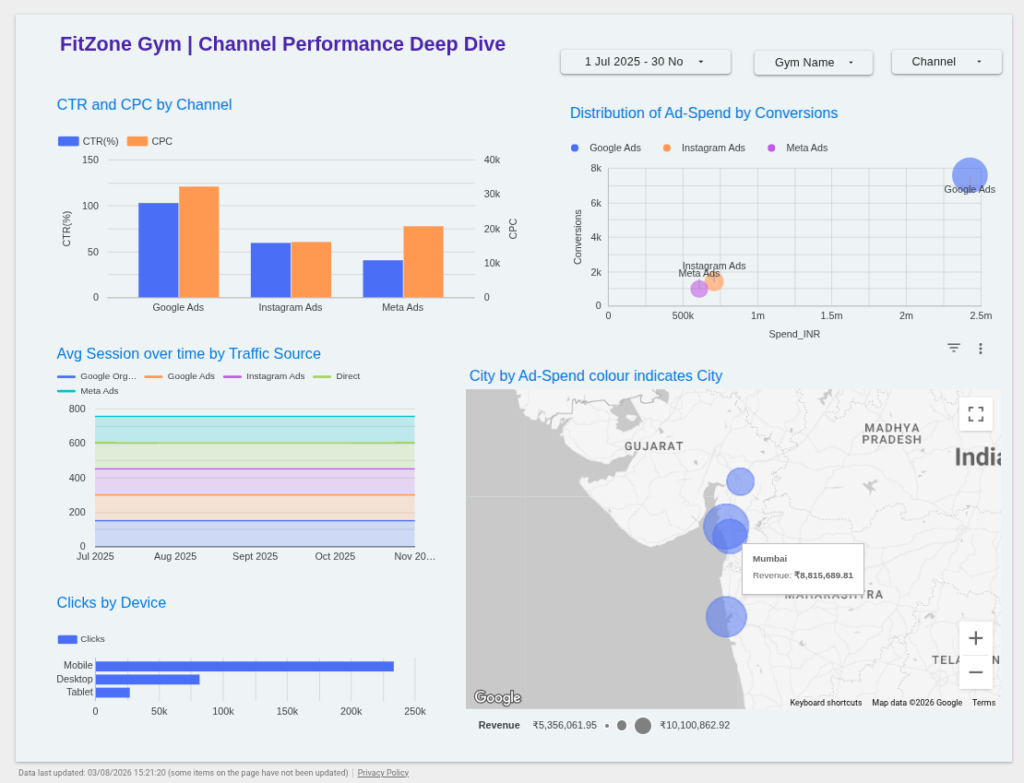Select the Meta Ads CPC orange bar
1024x783 pixels.
423,262
